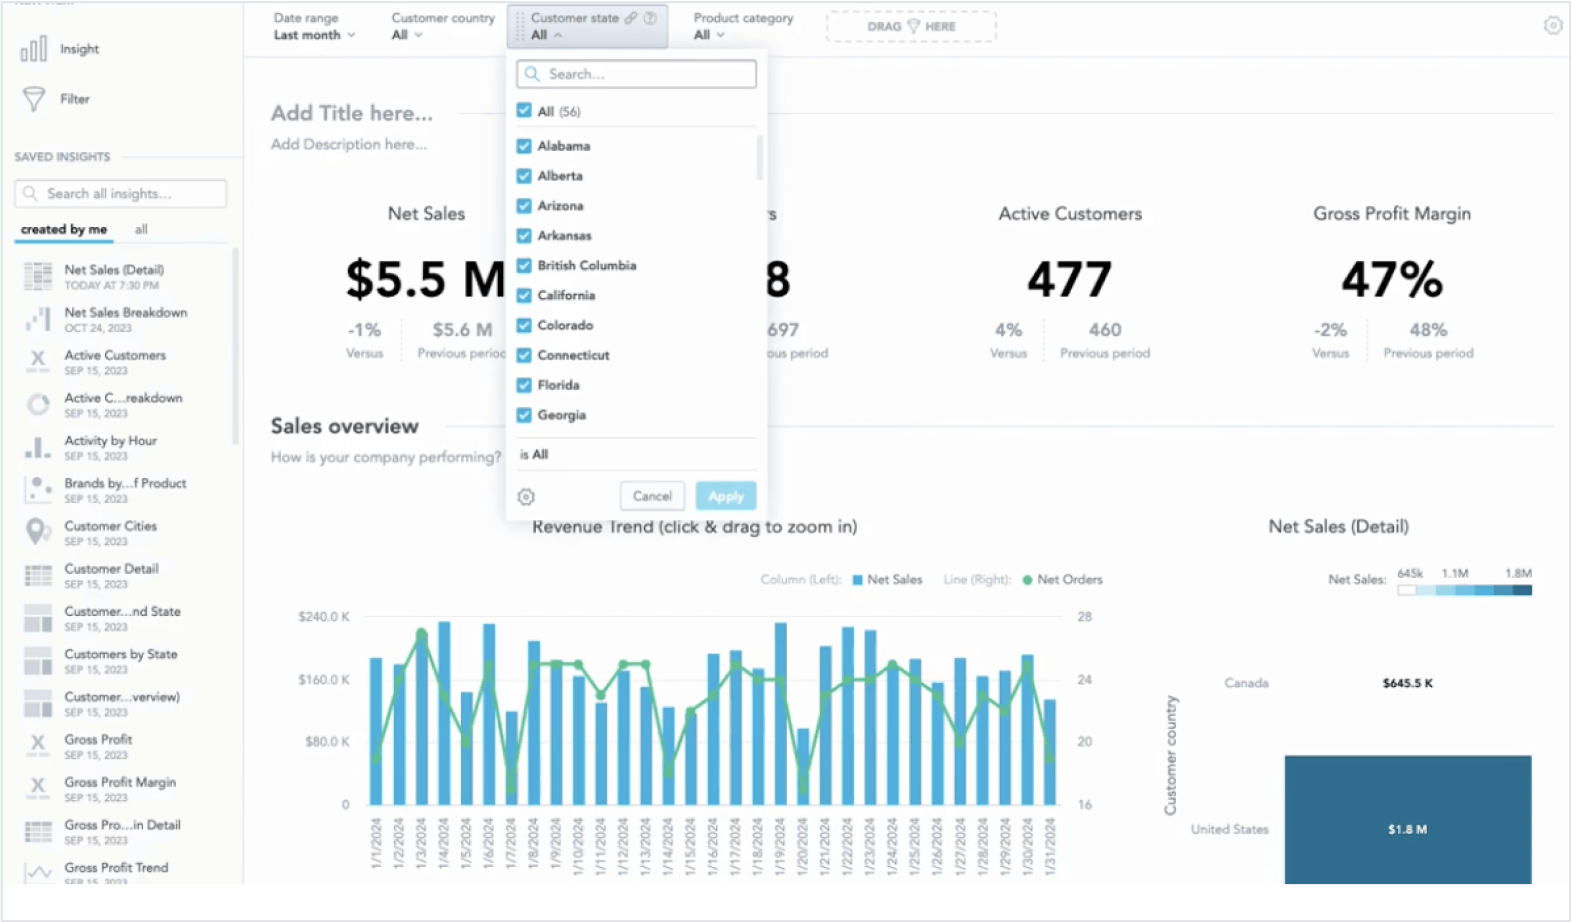Viewport: 1571px width, 922px height.
Task: Open dashboard settings gear at top right
Action: 1552,26
